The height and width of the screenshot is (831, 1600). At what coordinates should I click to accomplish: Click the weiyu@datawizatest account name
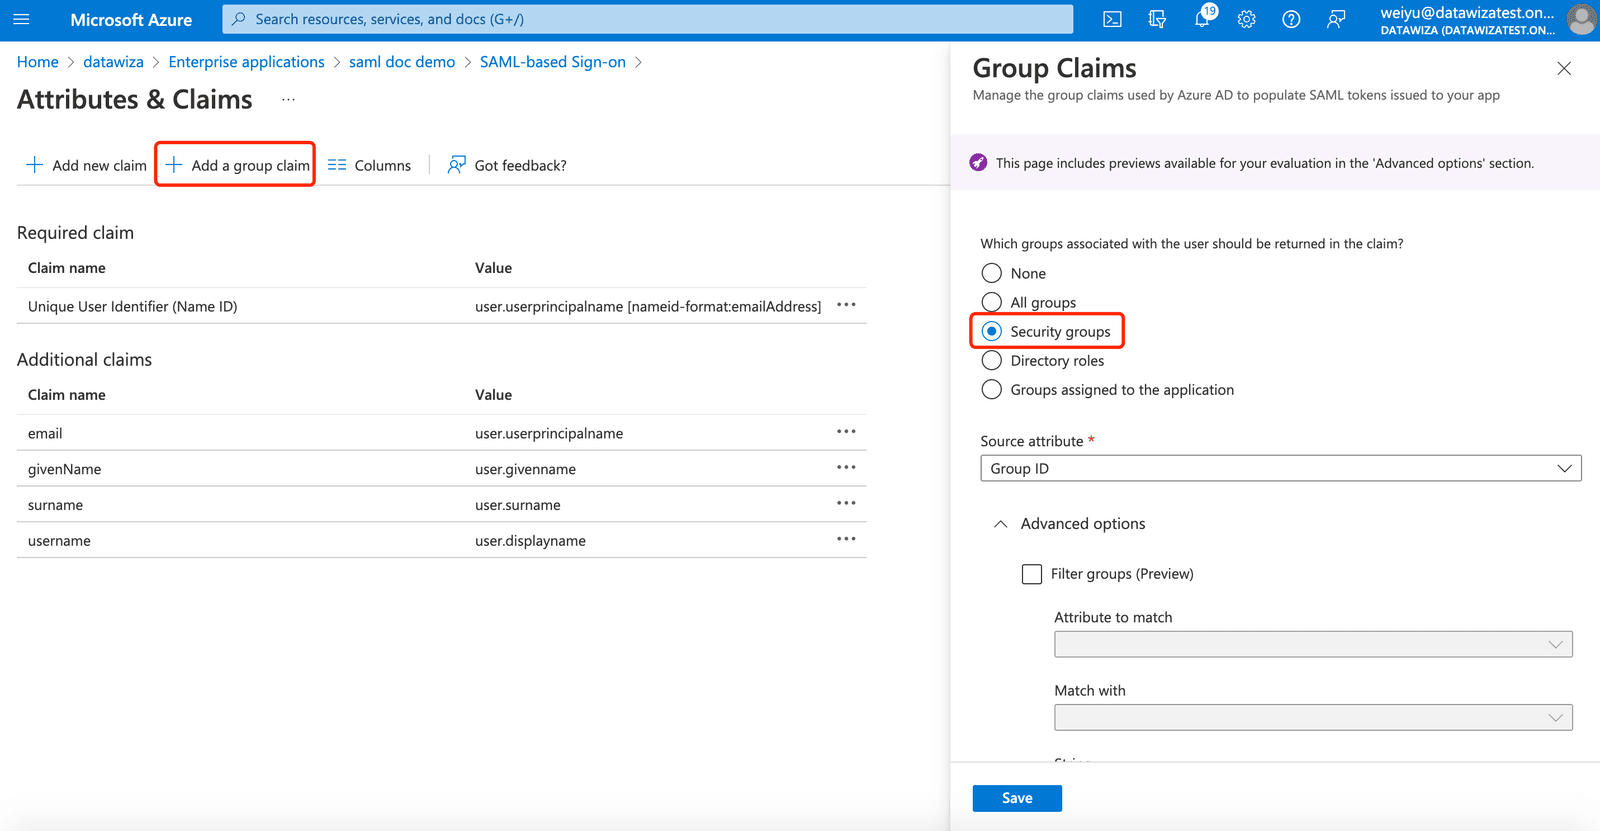(x=1467, y=13)
